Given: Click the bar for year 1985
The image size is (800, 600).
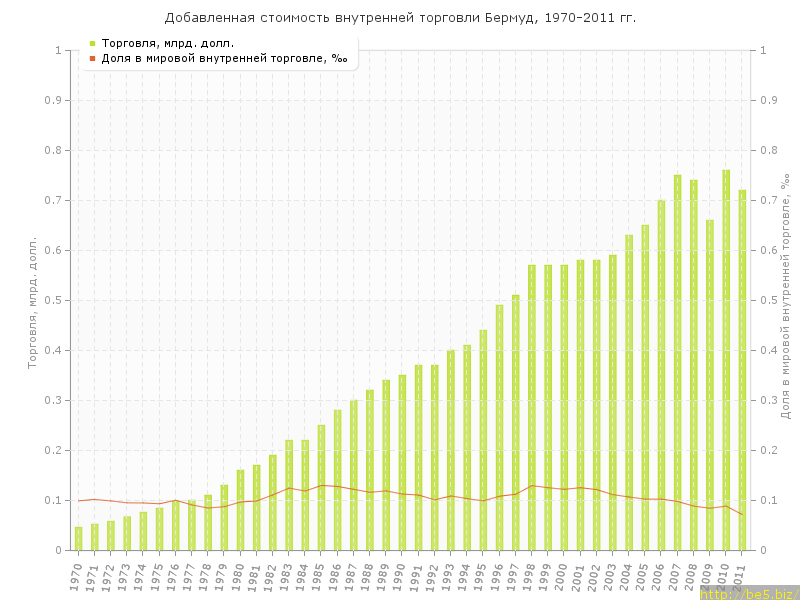Looking at the screenshot, I should [x=321, y=488].
